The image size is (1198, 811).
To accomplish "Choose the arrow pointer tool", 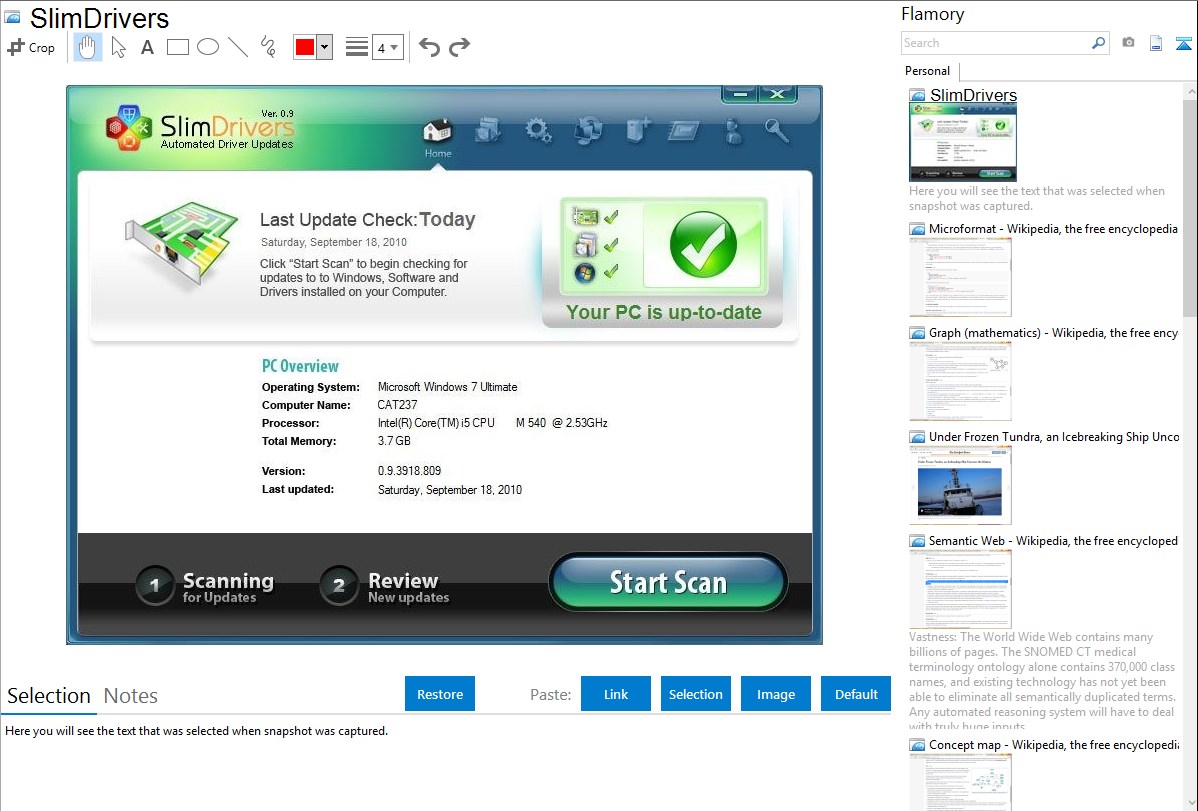I will [x=118, y=47].
